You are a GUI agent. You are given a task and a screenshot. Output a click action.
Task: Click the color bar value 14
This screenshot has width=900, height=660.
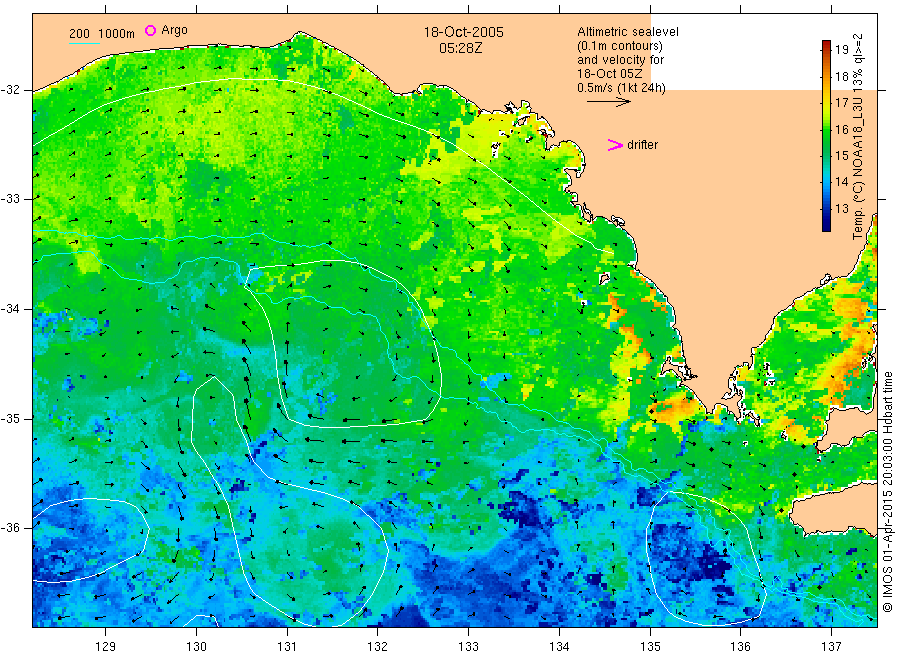coord(841,182)
